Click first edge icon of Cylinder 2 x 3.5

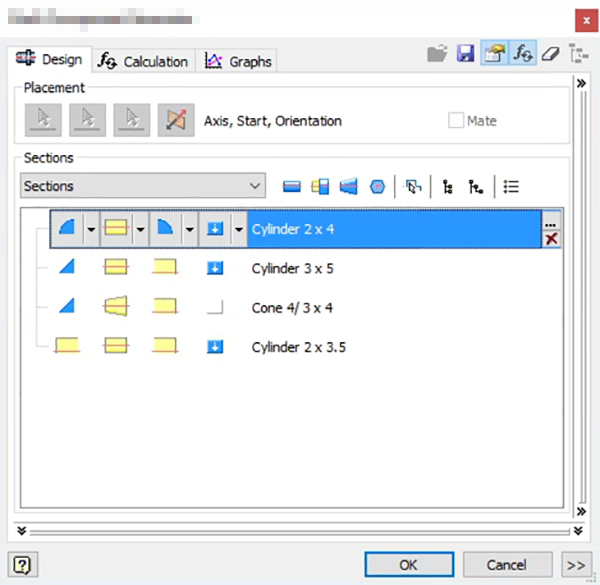(67, 345)
